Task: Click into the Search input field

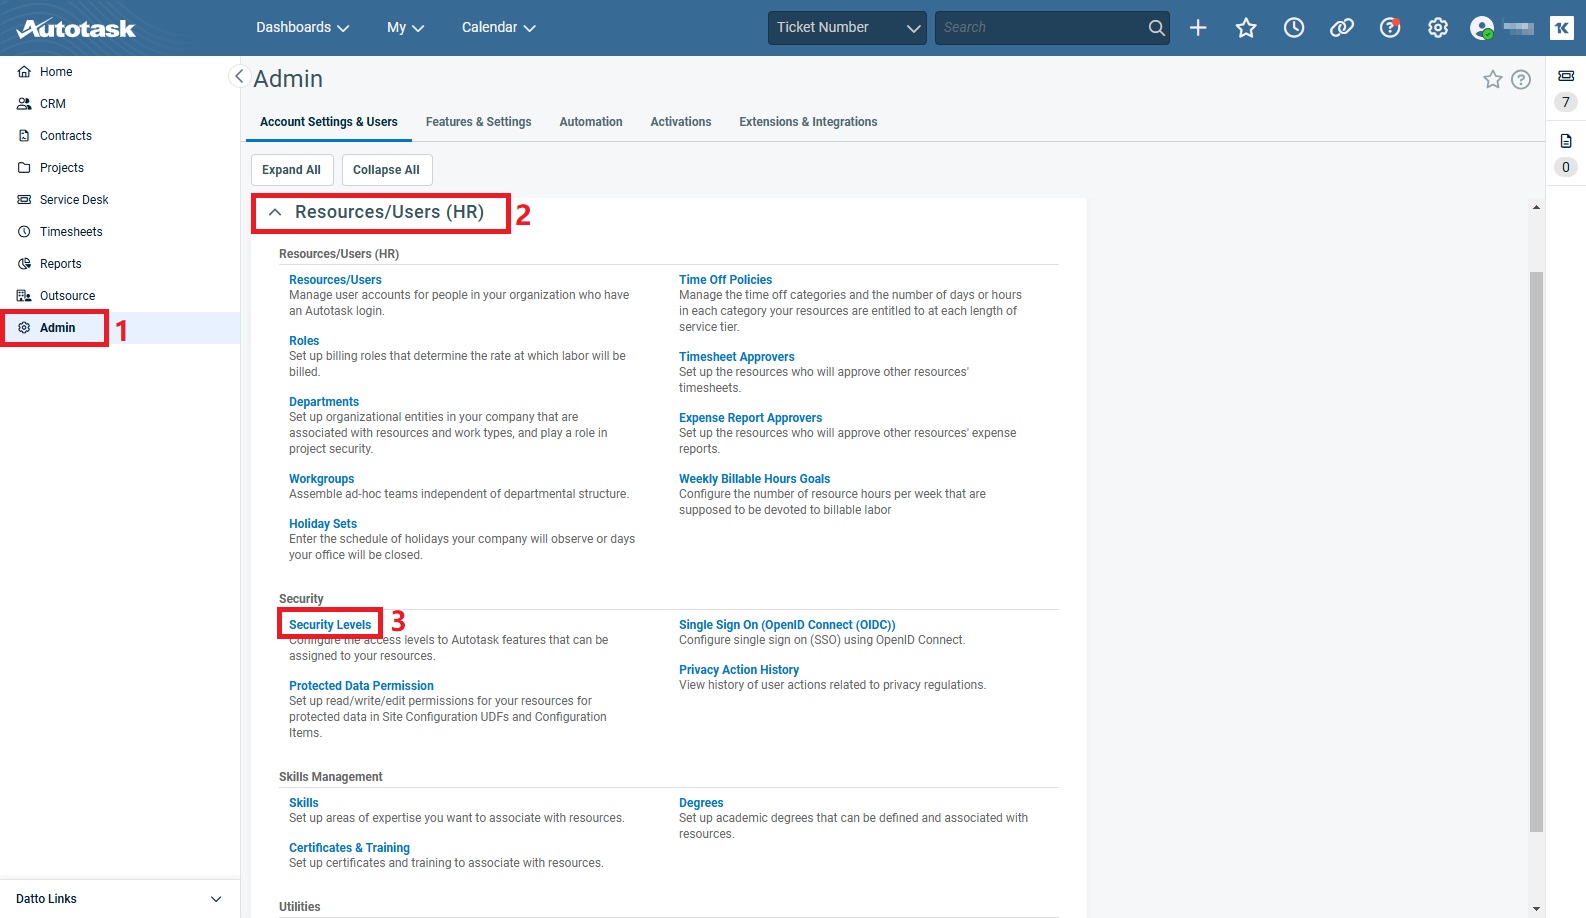Action: click(1040, 28)
